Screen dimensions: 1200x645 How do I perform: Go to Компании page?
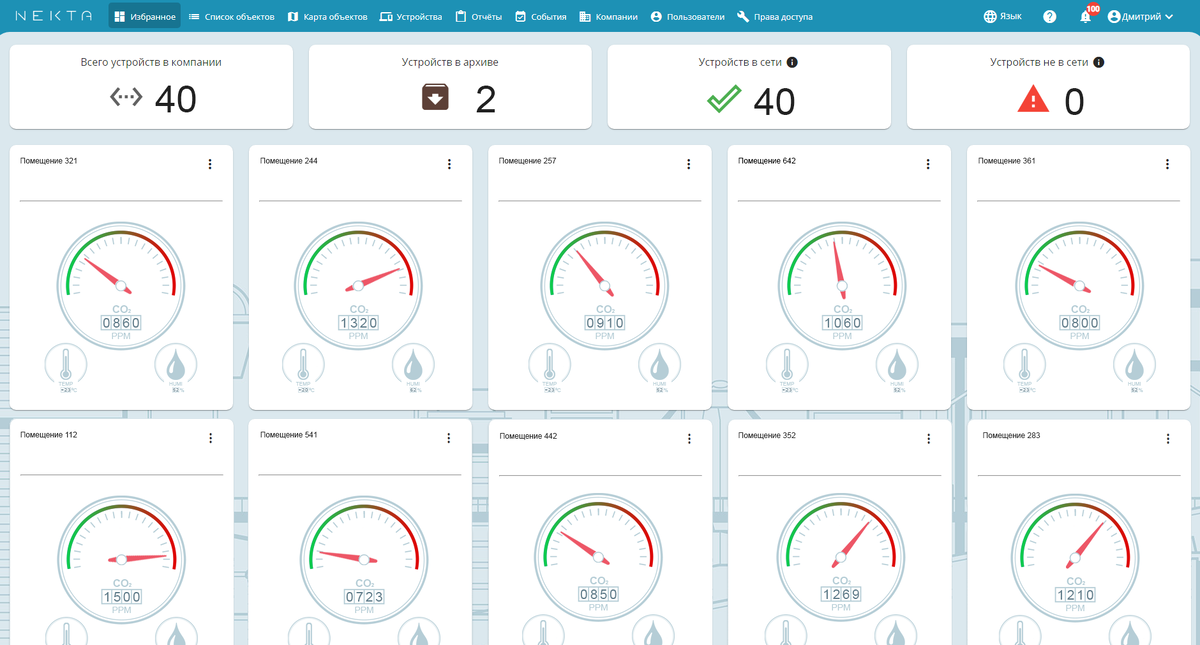point(608,16)
